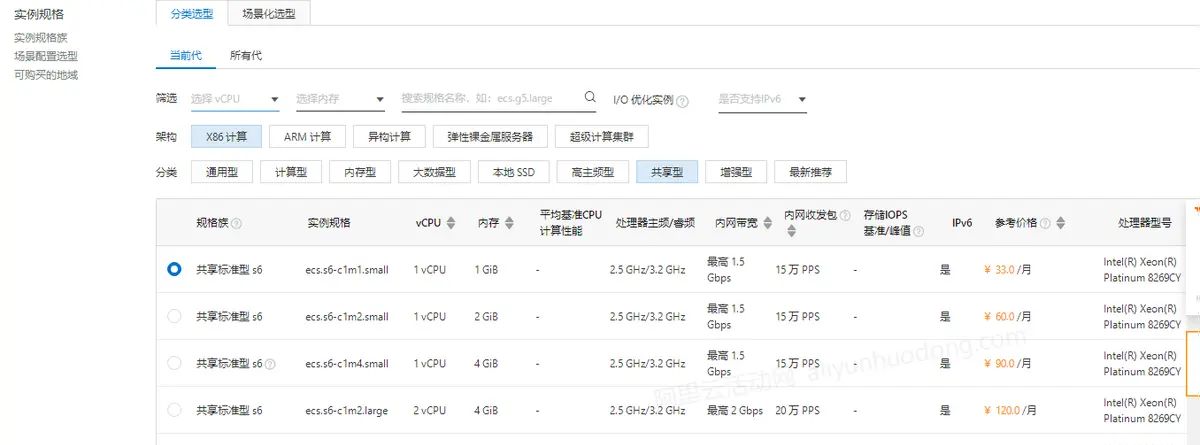Screen dimensions: 1200x445
Task: Open help icon beside ecs.s6-c1m4.small family
Action: tap(270, 364)
